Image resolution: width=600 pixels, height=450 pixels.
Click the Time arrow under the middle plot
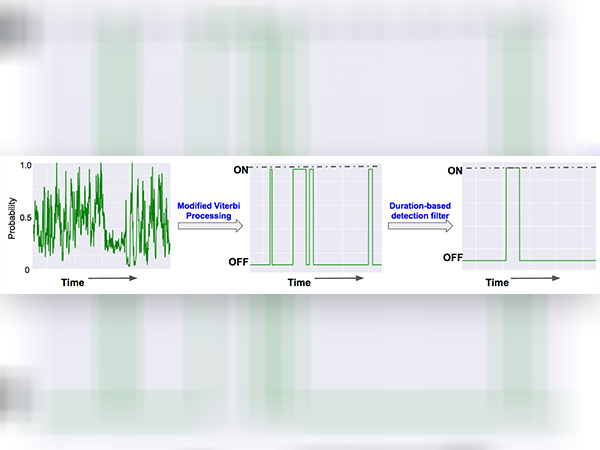pos(336,282)
